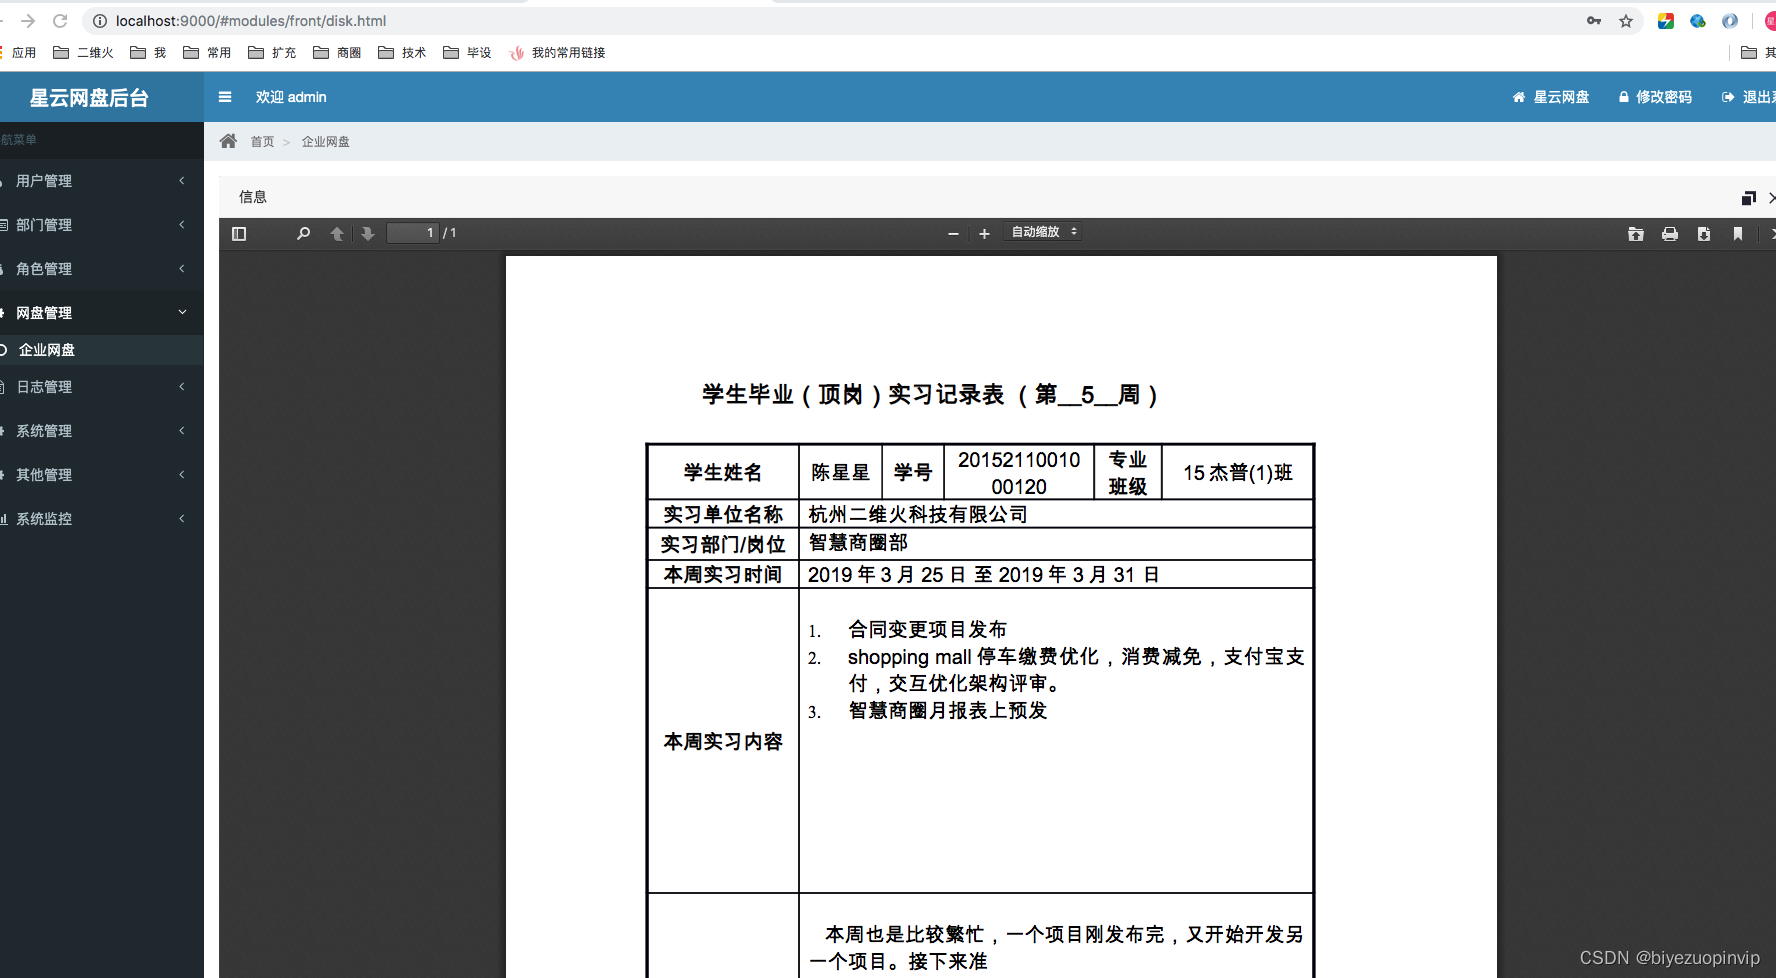The image size is (1776, 978).
Task: Select the 企业网盘 submenu item
Action: click(102, 350)
